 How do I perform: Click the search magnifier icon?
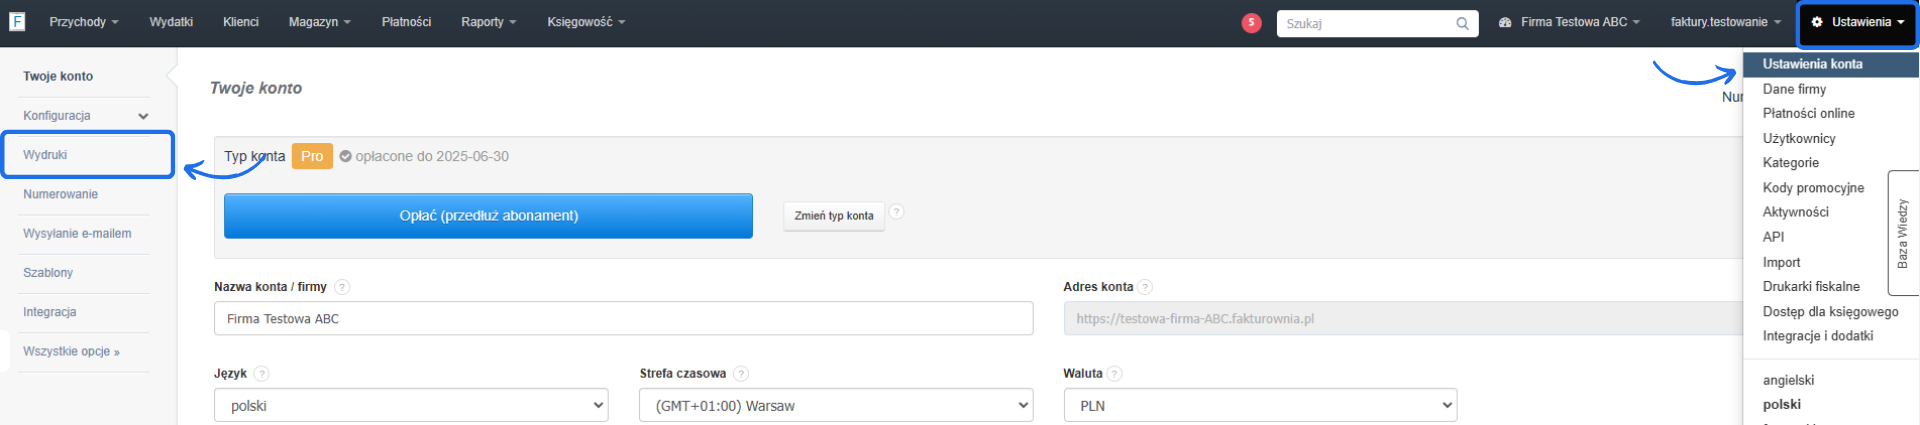click(x=1462, y=24)
